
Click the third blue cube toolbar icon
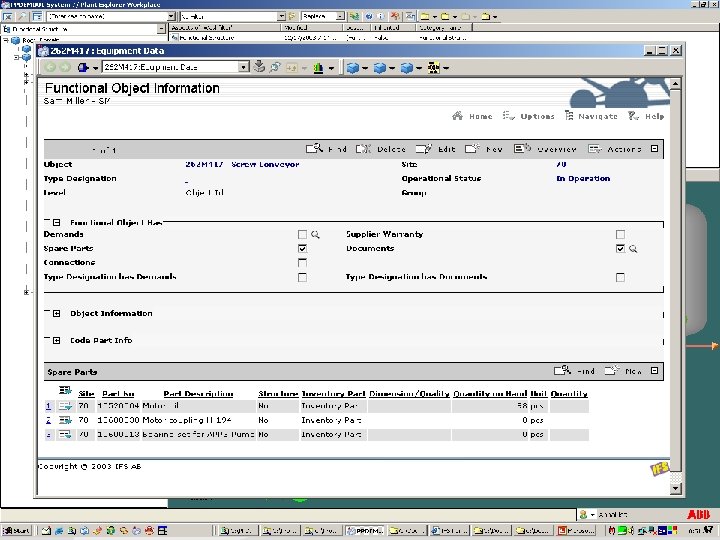(407, 68)
